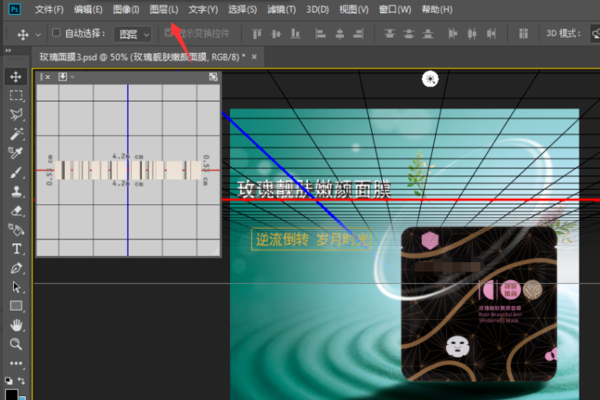600x400 pixels.
Task: Expand the secondary view dropdown arrow
Action: (72, 77)
